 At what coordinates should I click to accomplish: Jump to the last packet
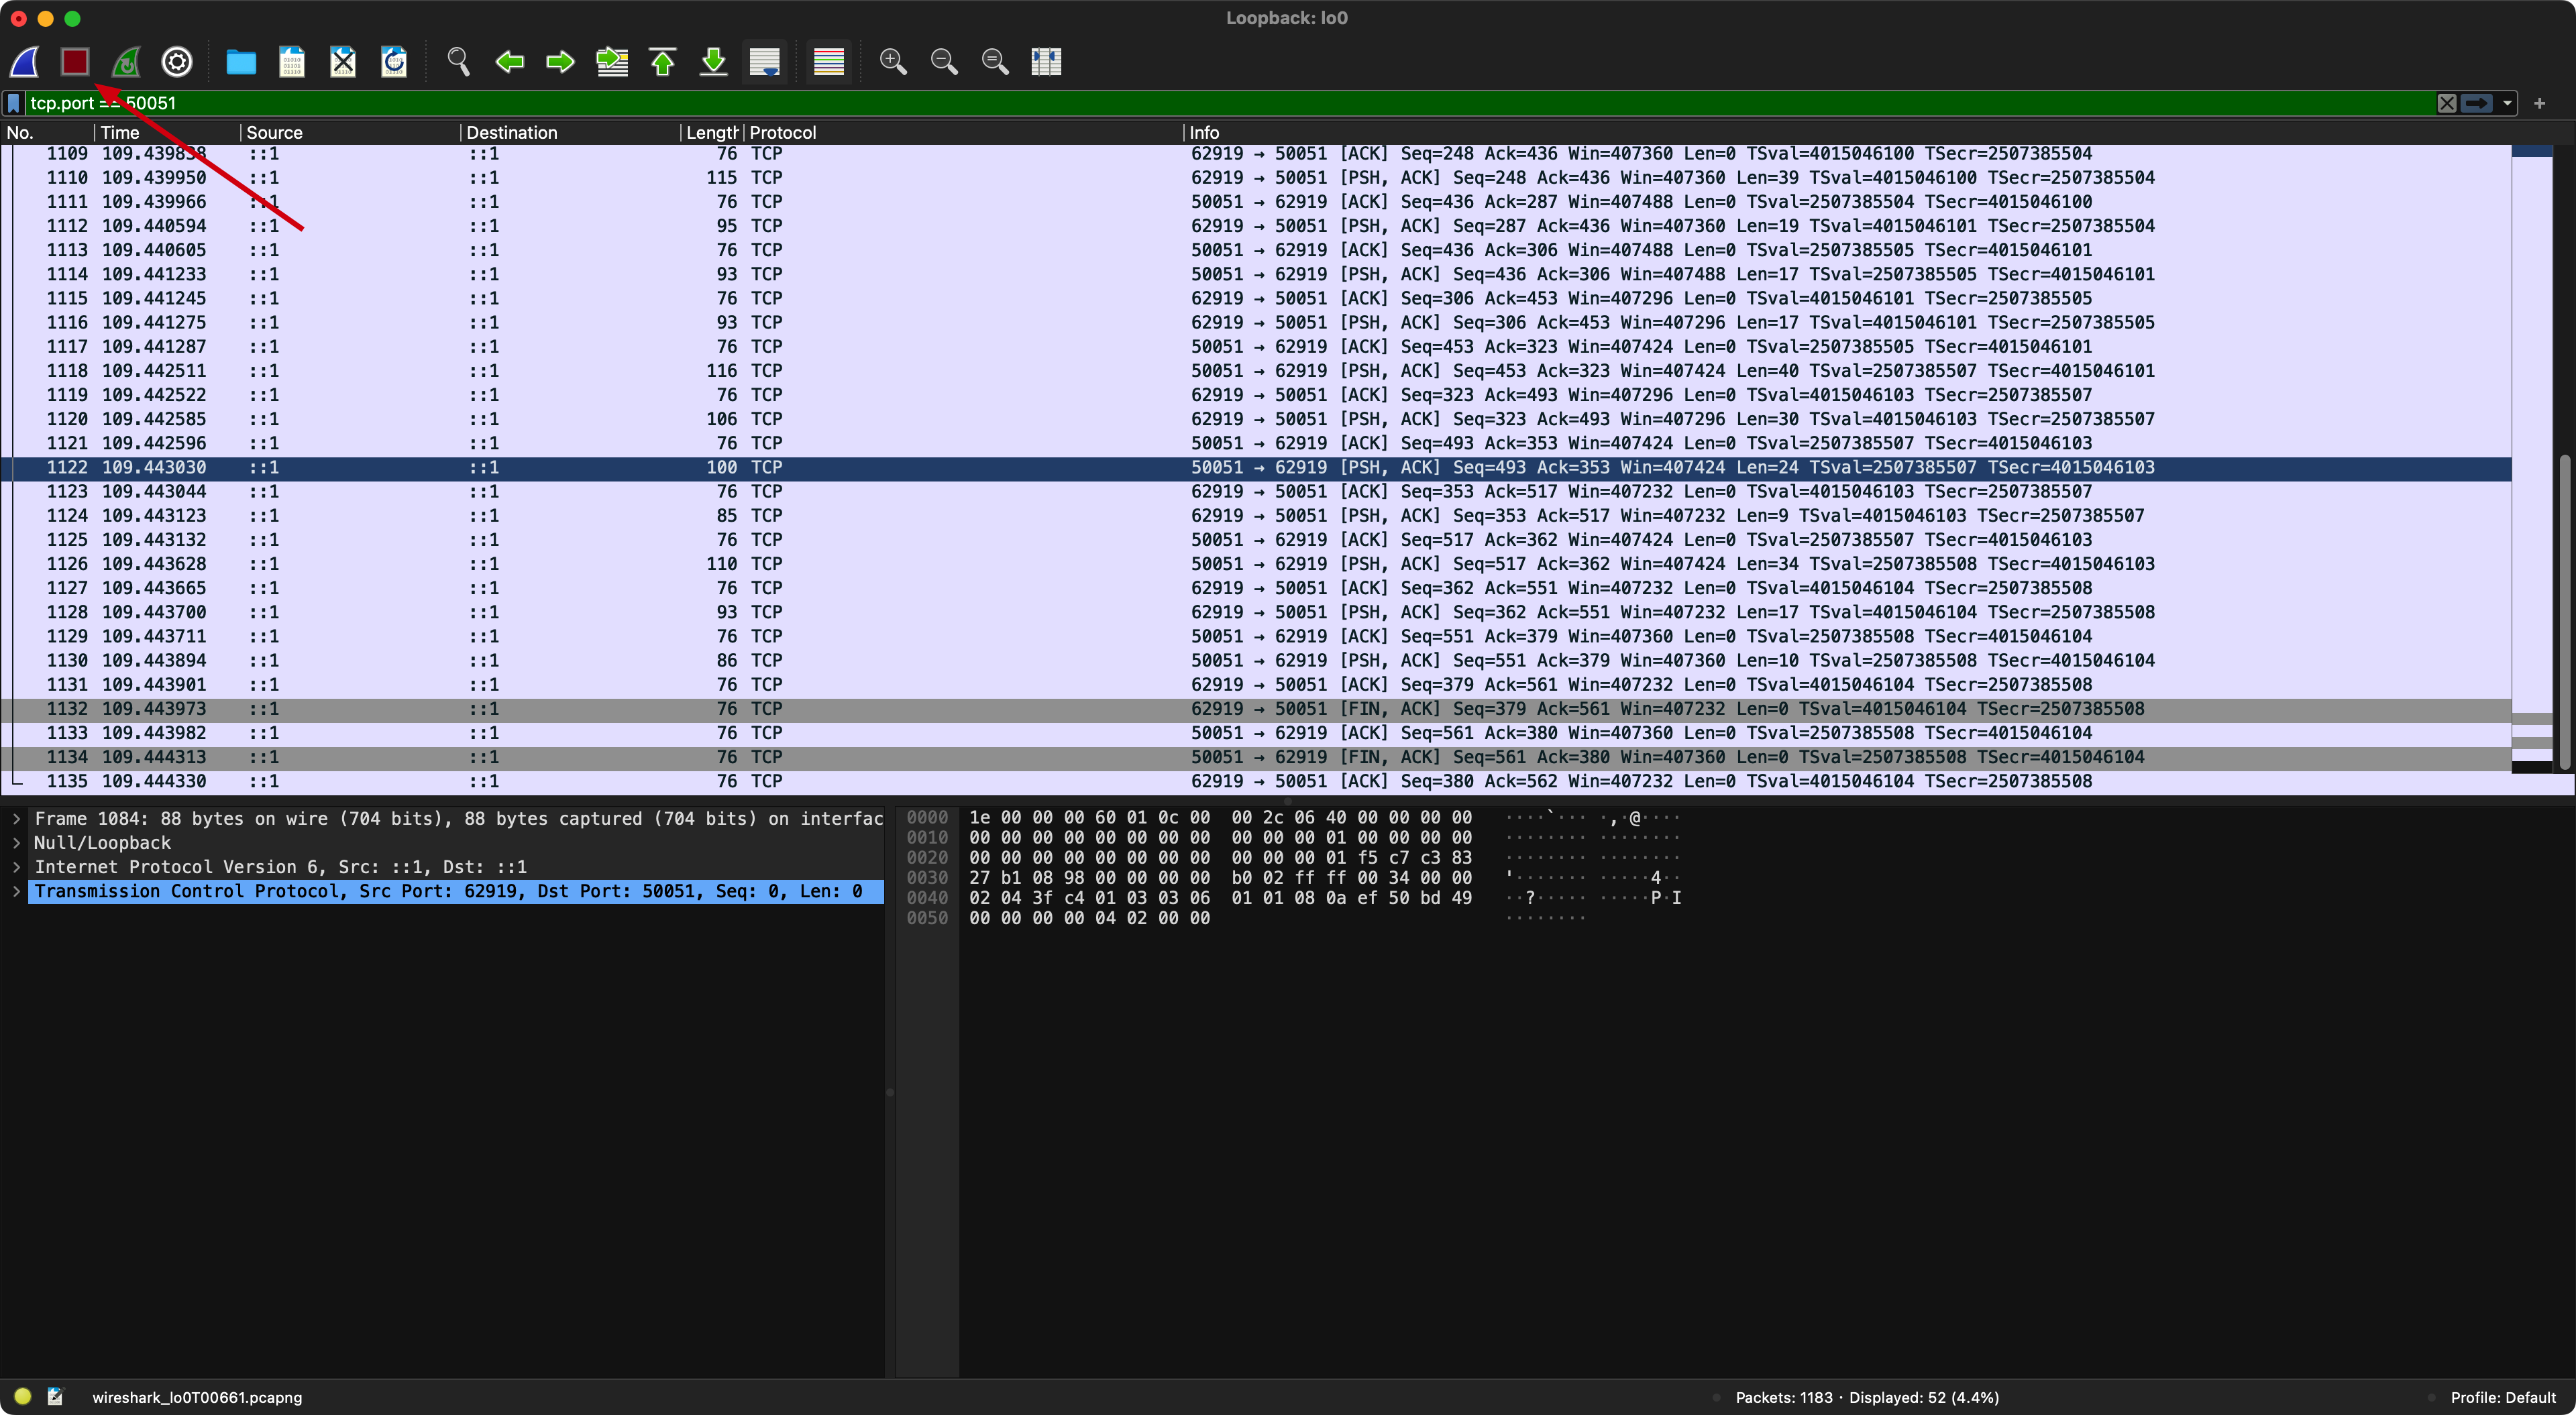(713, 62)
